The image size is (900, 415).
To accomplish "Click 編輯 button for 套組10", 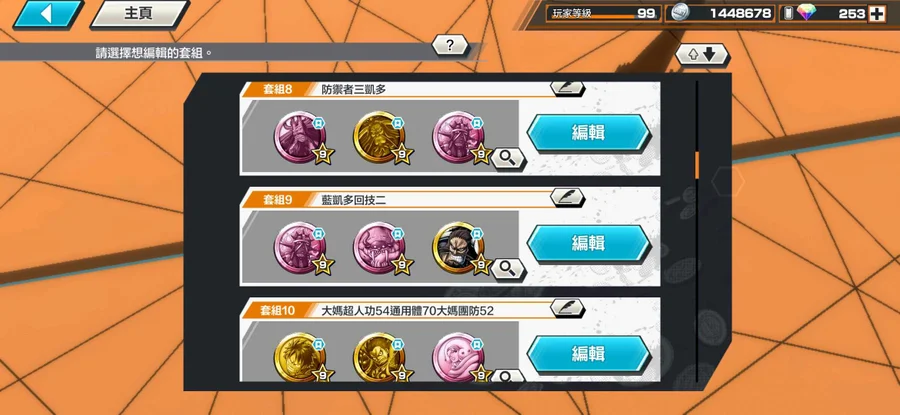I will (x=588, y=353).
